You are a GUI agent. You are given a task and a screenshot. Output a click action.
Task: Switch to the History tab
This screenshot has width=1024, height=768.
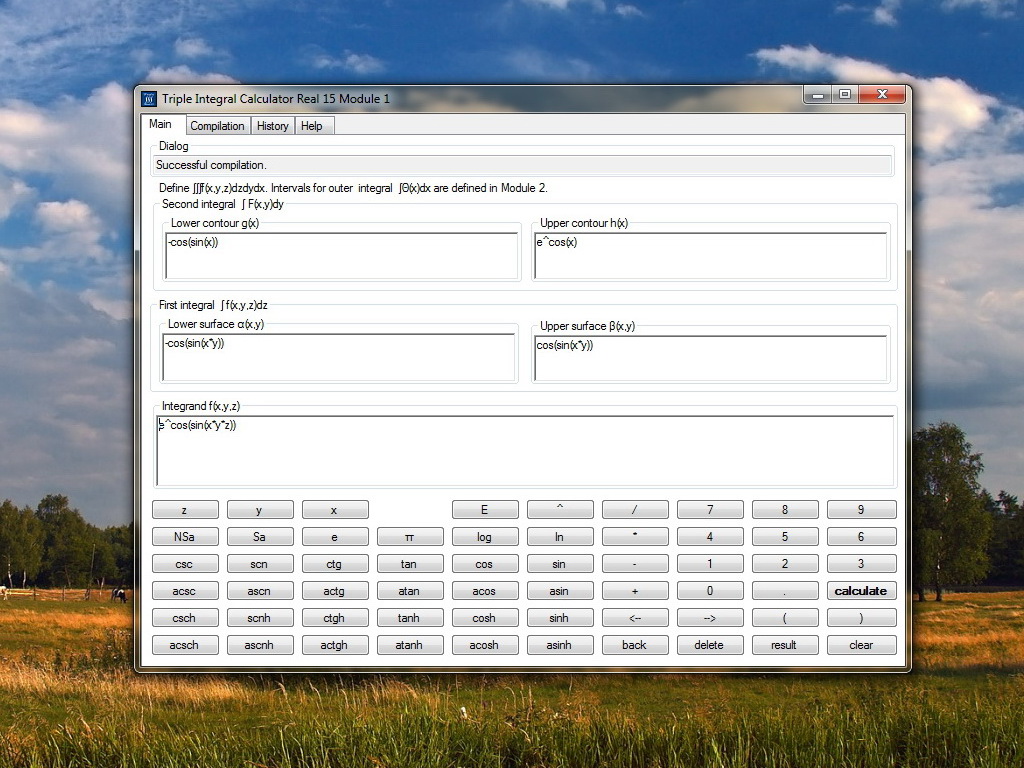click(272, 126)
